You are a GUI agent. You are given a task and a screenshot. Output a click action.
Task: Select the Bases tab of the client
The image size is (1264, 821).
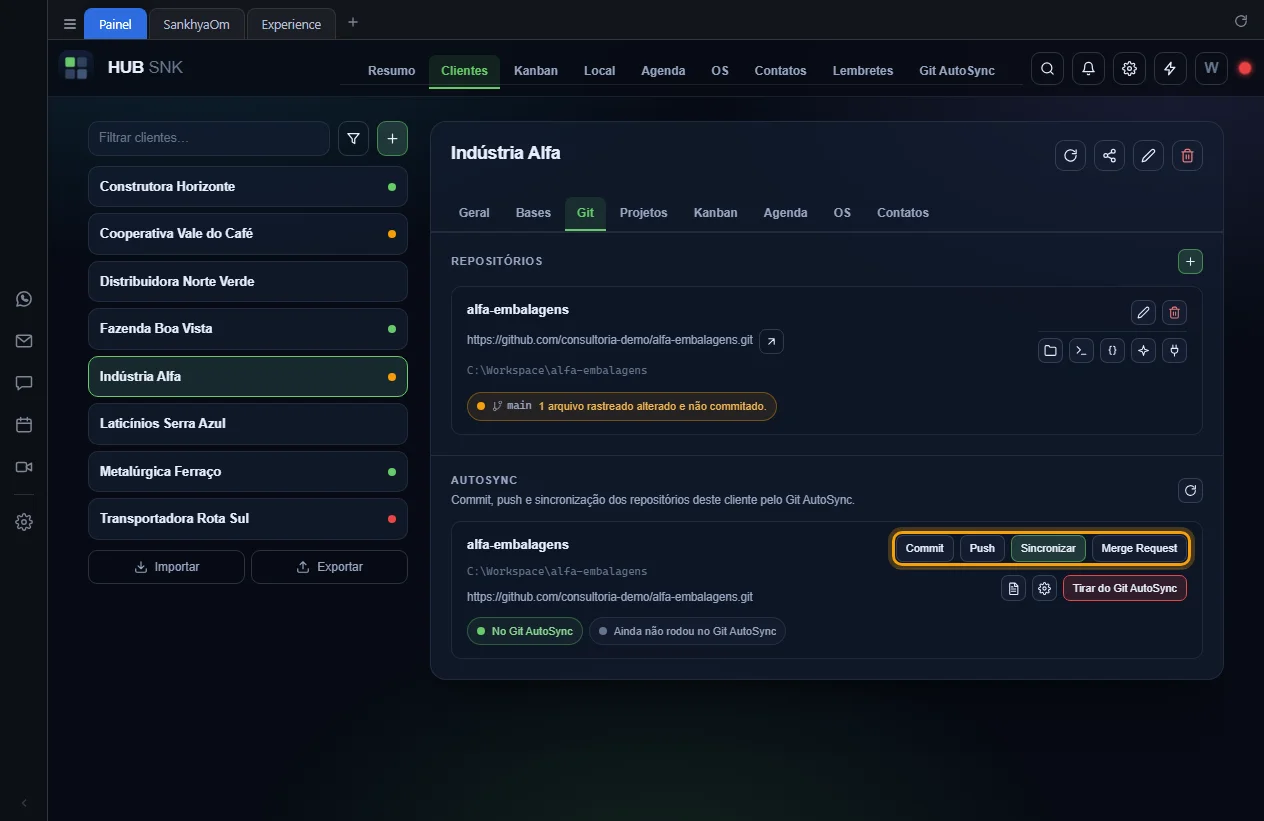click(533, 213)
